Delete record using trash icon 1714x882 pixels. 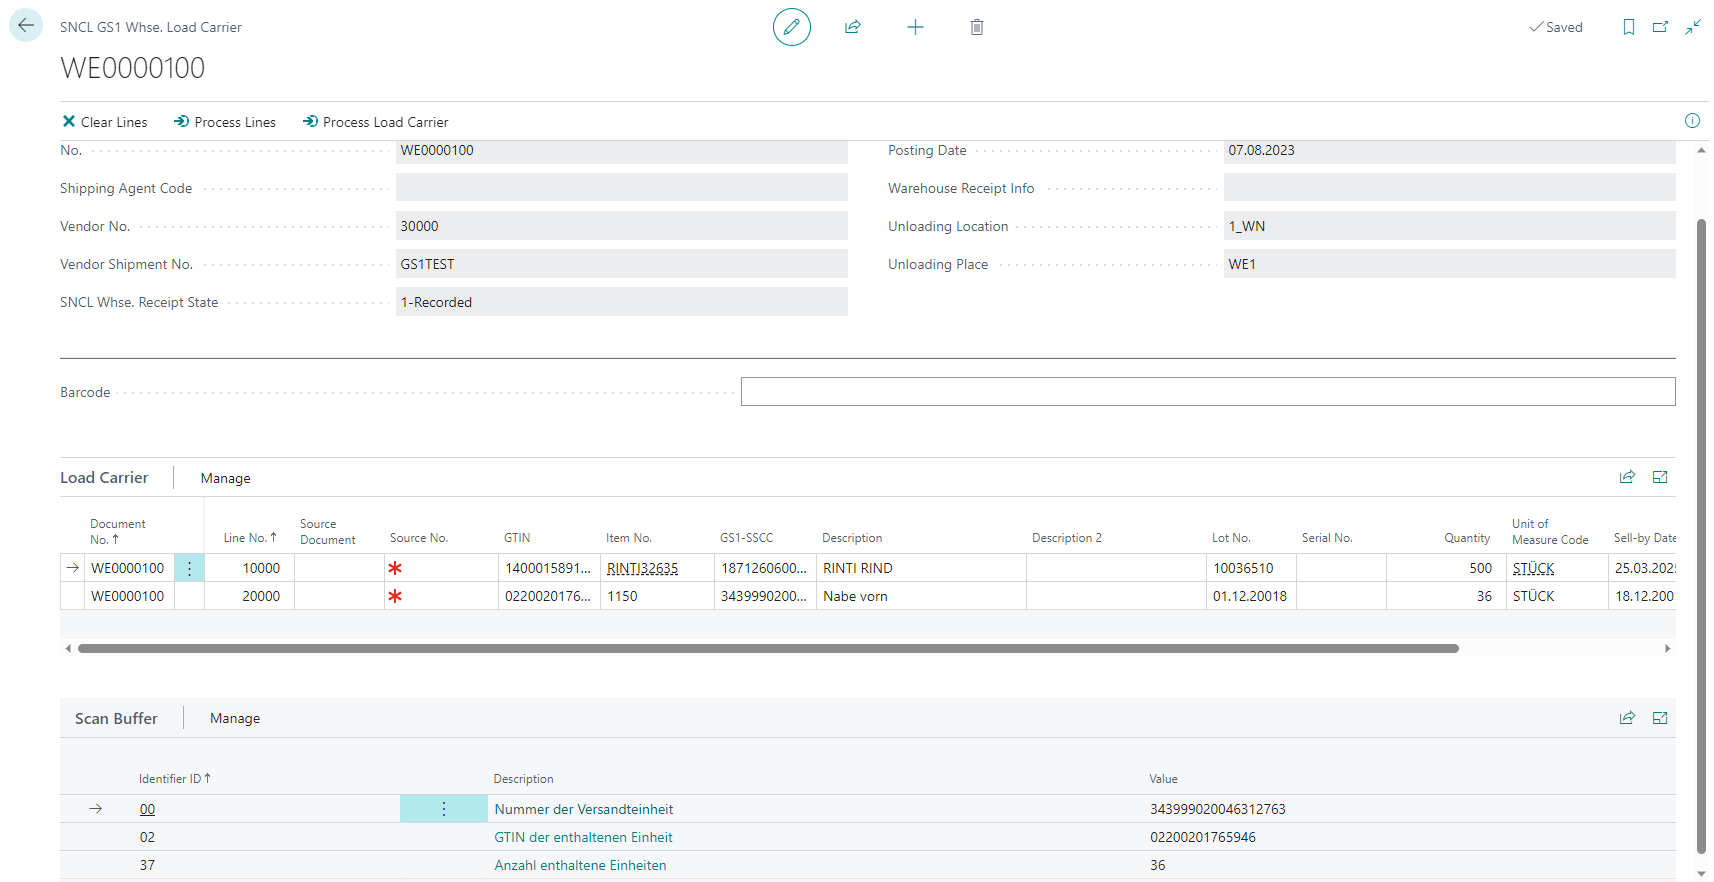coord(977,27)
